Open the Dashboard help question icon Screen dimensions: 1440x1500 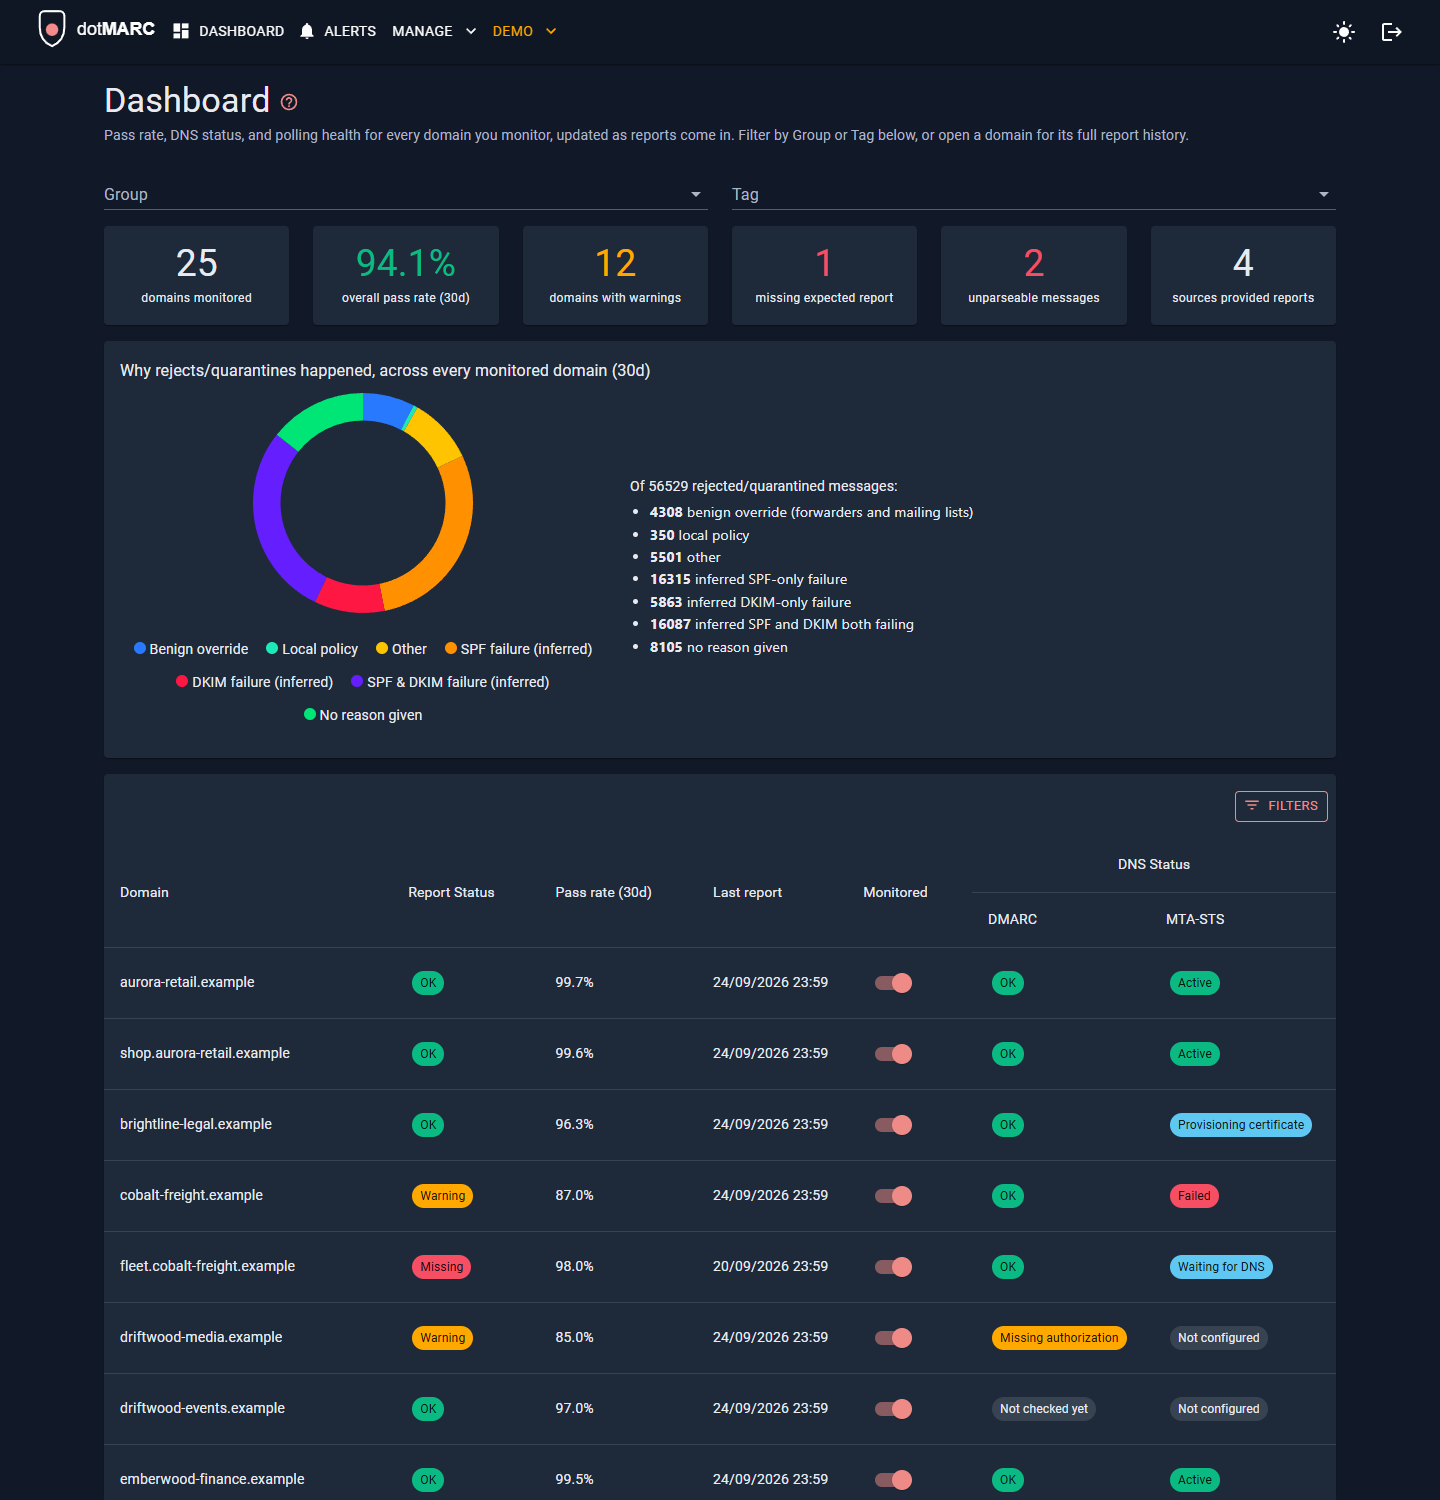(289, 102)
